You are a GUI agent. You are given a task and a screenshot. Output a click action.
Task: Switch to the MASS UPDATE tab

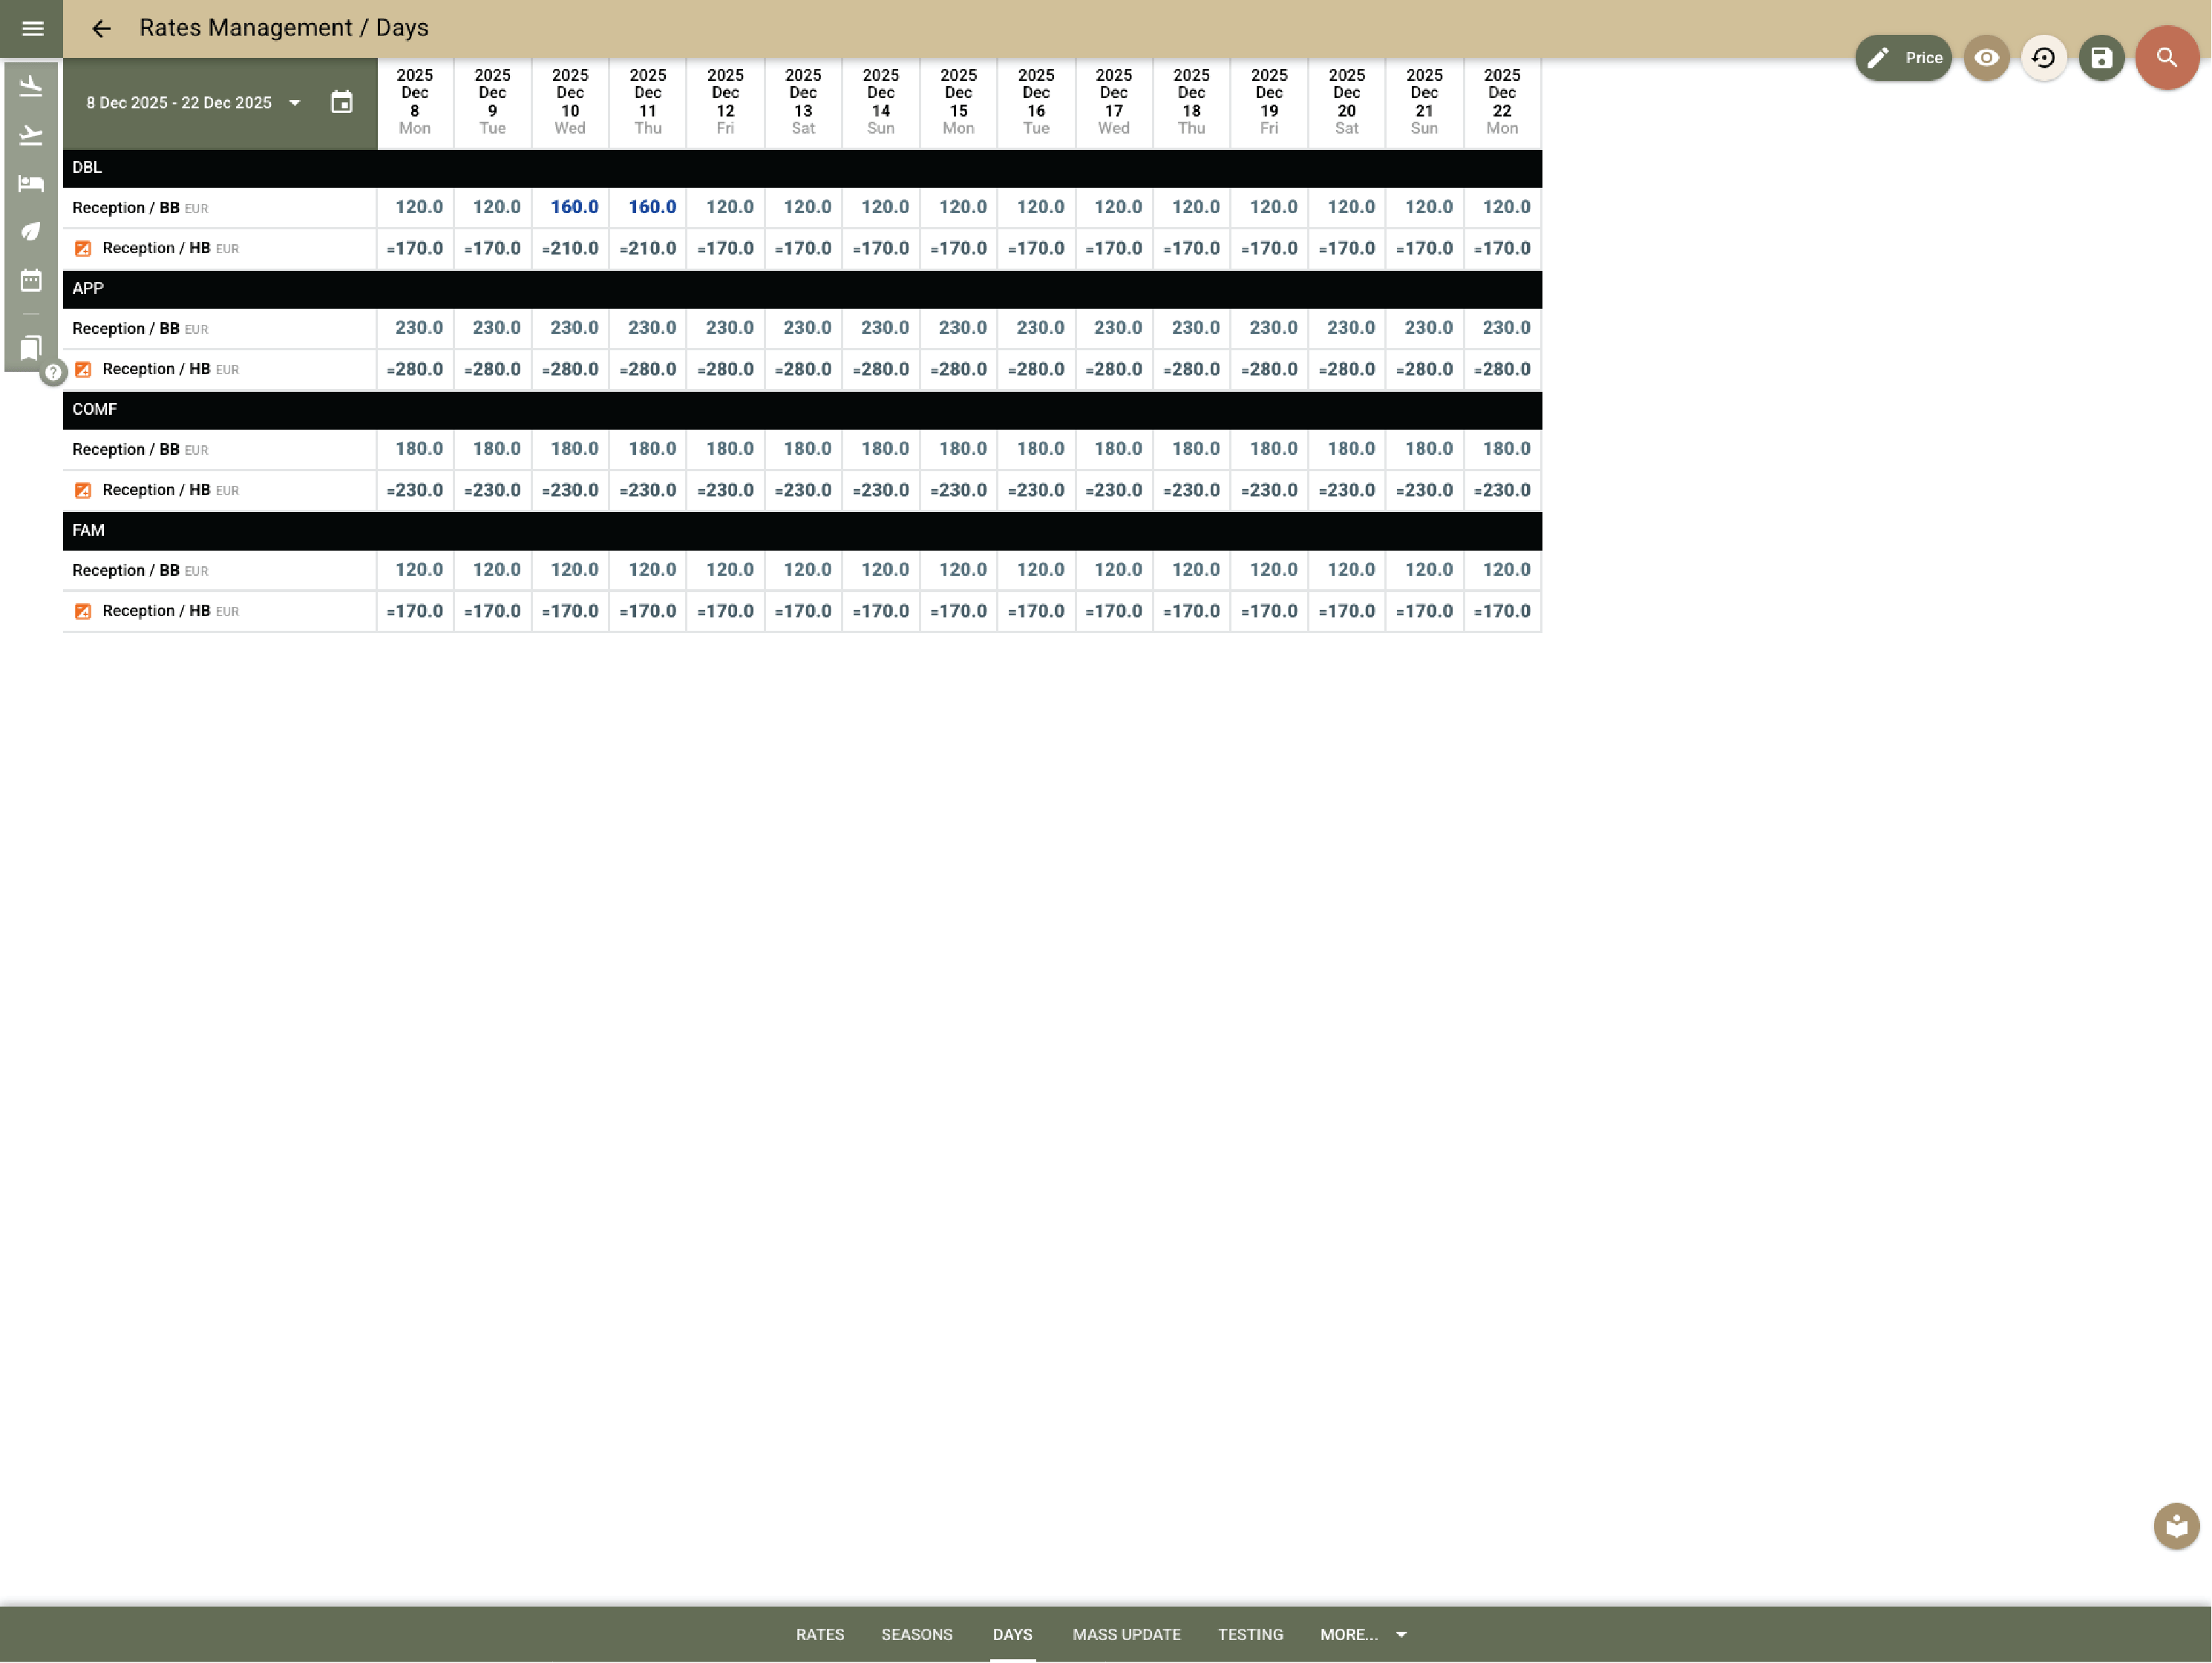[x=1126, y=1634]
